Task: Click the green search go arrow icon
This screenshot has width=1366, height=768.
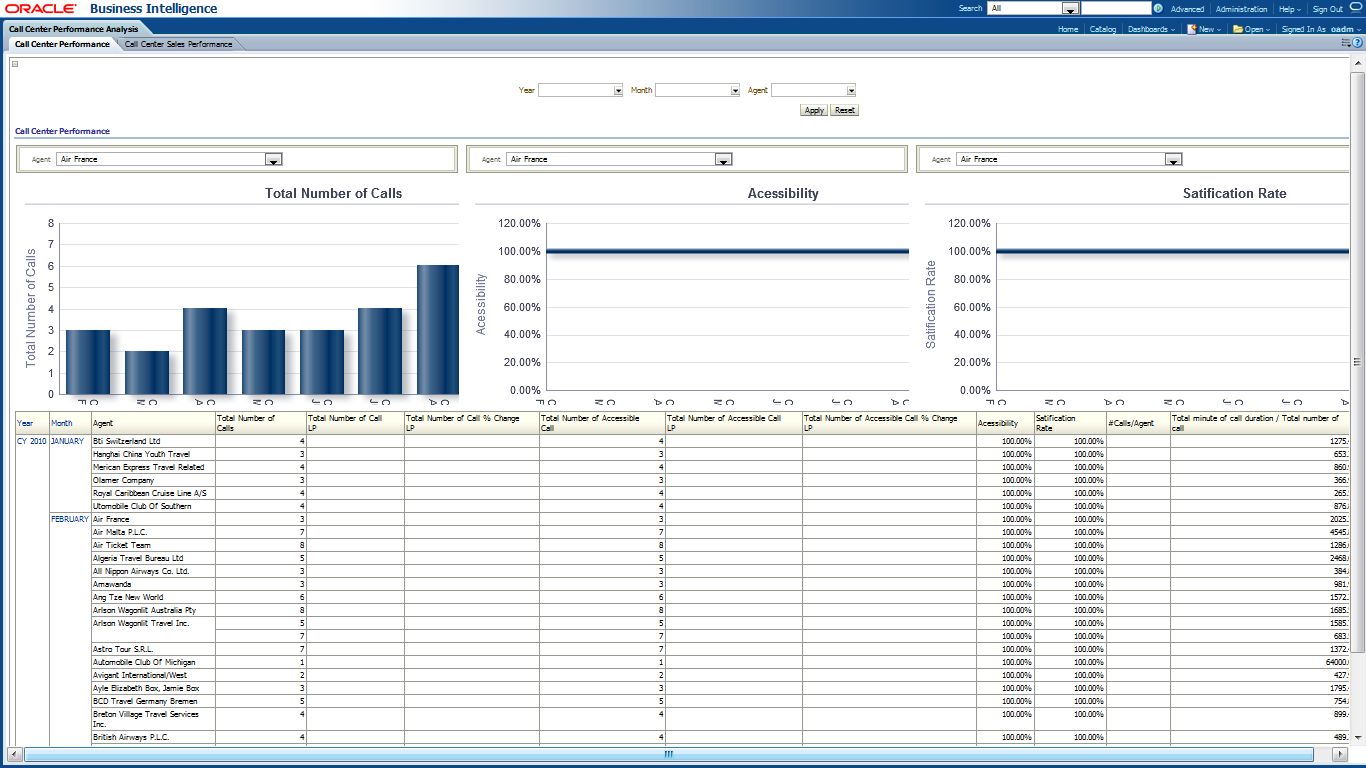Action: [x=1158, y=8]
